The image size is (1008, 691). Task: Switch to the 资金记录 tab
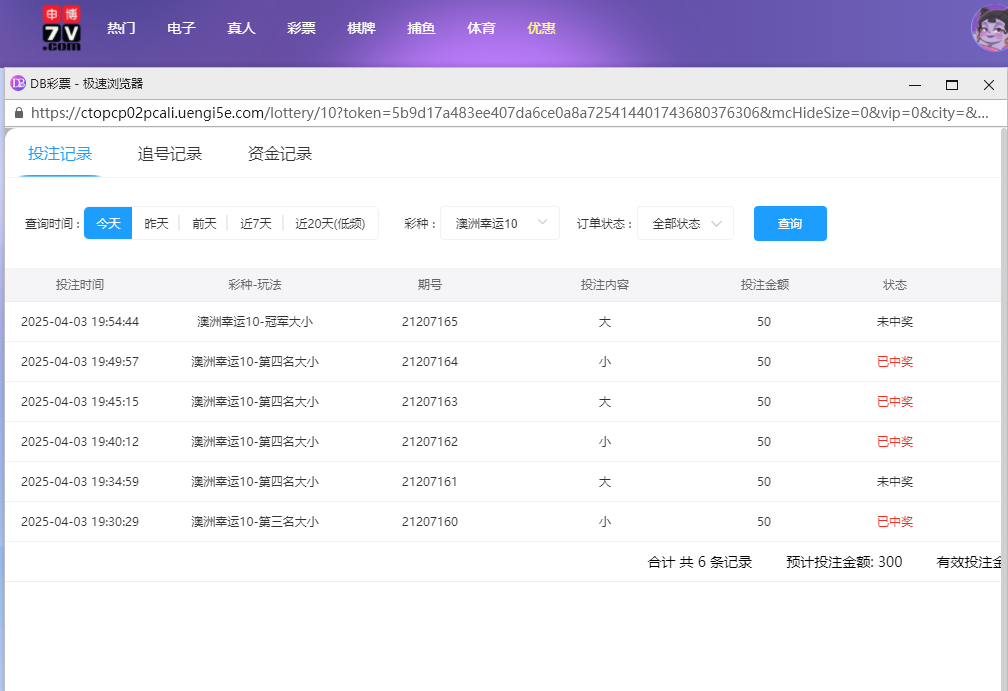[278, 154]
